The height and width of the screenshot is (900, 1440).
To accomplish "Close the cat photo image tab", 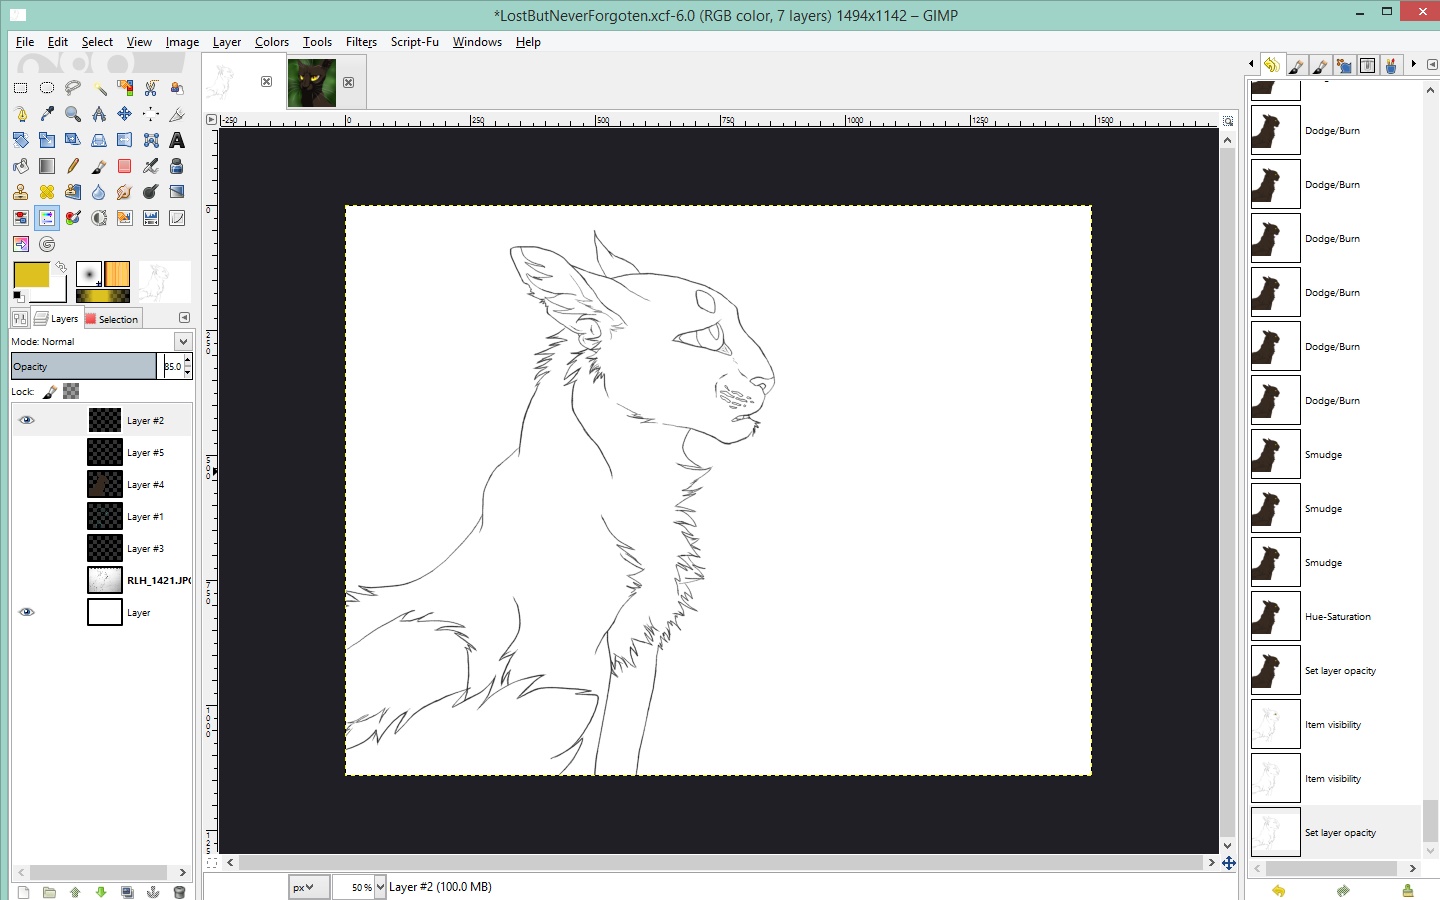I will (348, 82).
